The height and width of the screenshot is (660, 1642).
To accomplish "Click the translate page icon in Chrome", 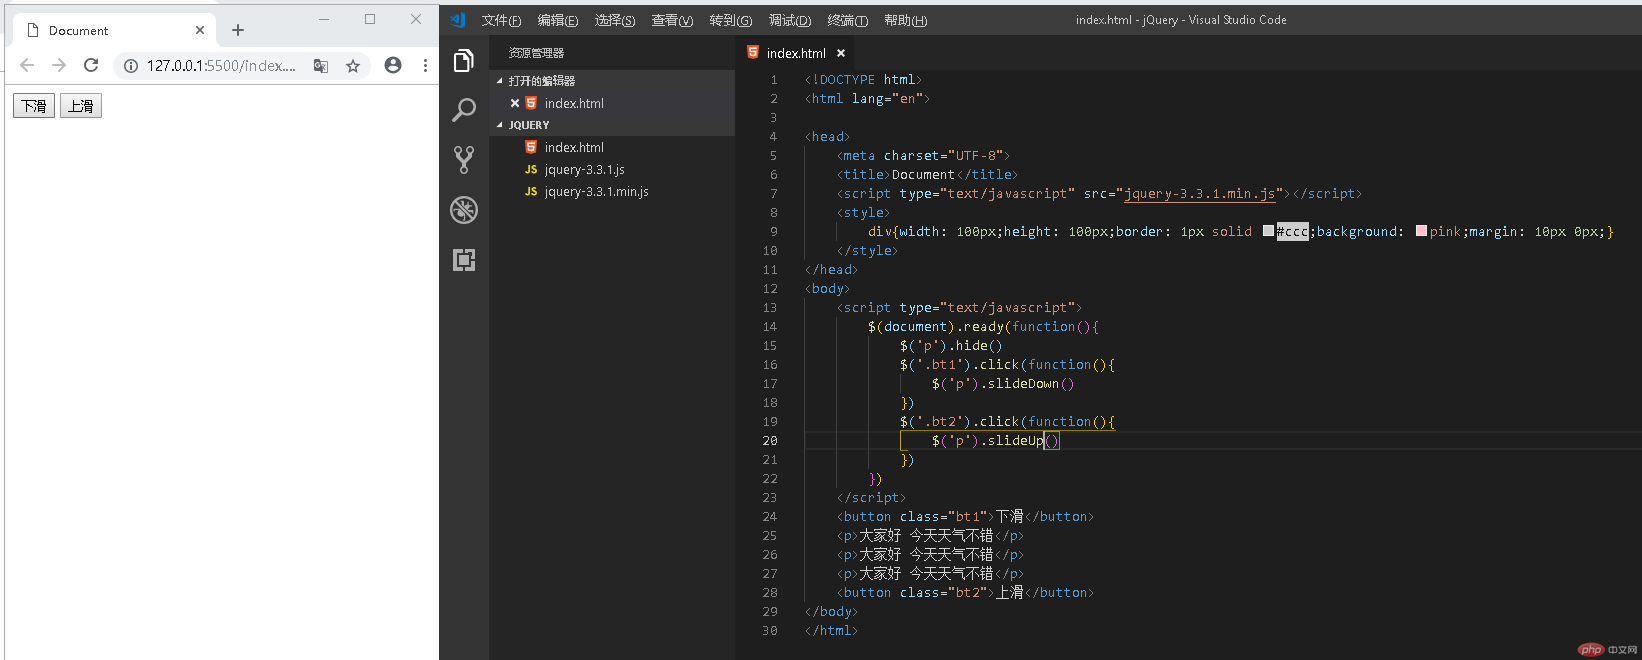I will [321, 66].
